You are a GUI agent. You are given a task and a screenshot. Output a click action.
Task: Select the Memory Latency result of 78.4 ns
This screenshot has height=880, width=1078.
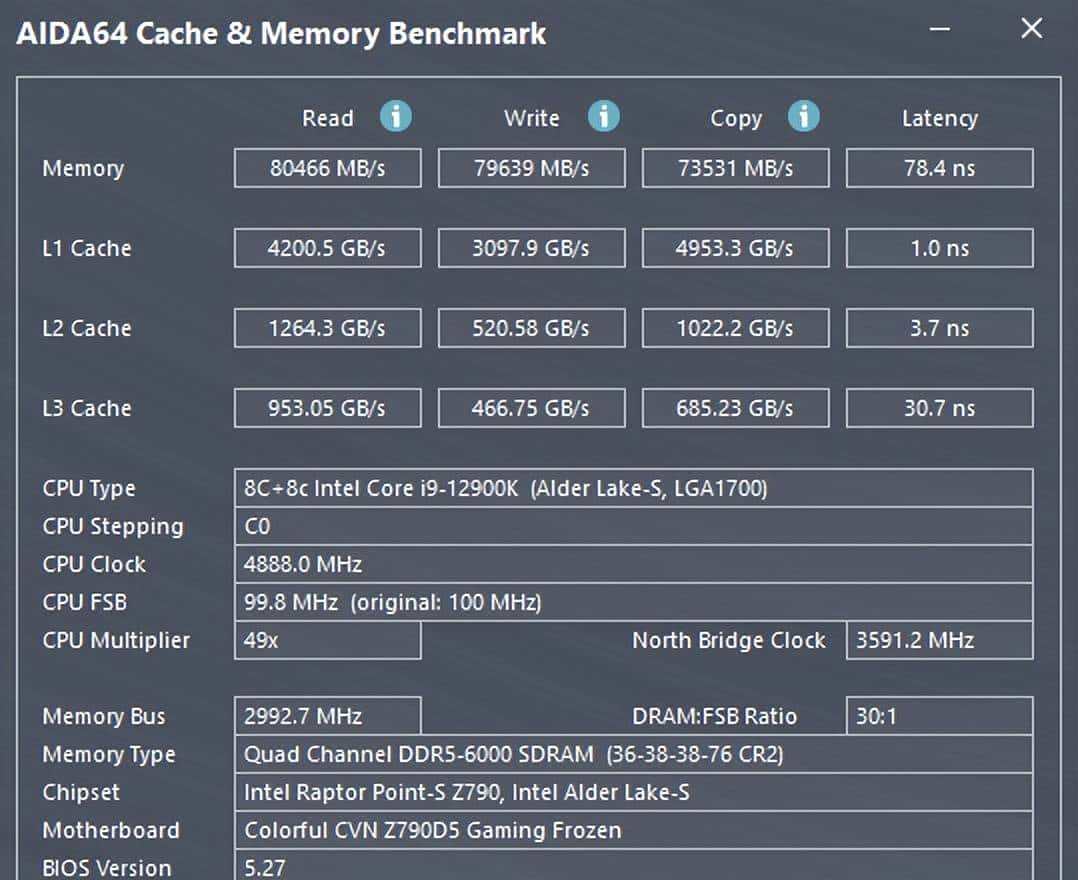coord(939,168)
